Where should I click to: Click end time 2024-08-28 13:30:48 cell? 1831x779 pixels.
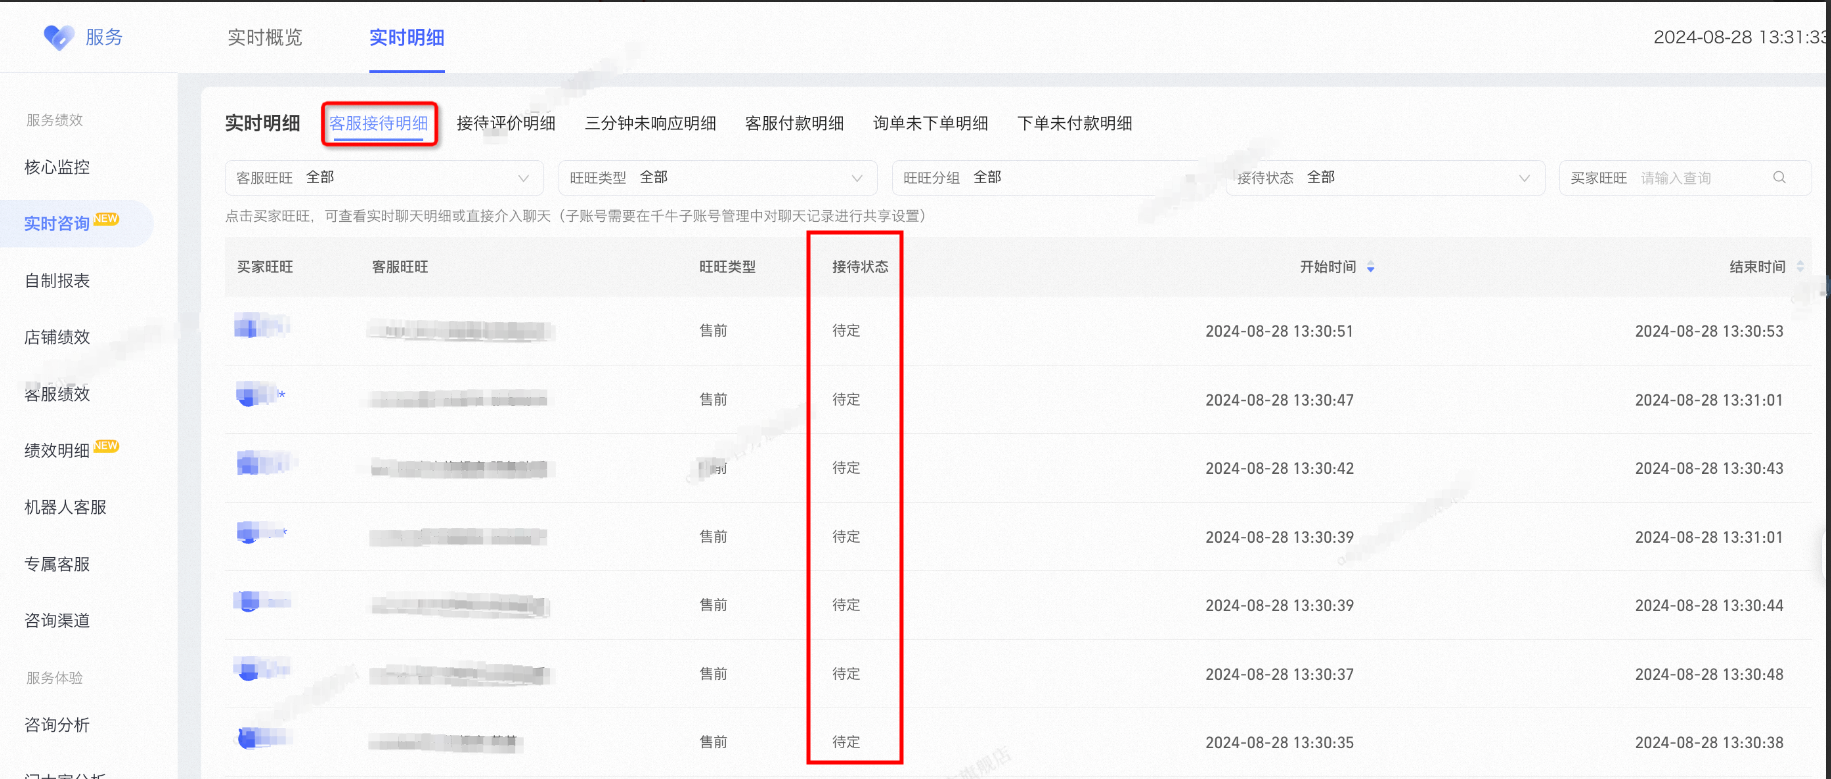point(1709,674)
